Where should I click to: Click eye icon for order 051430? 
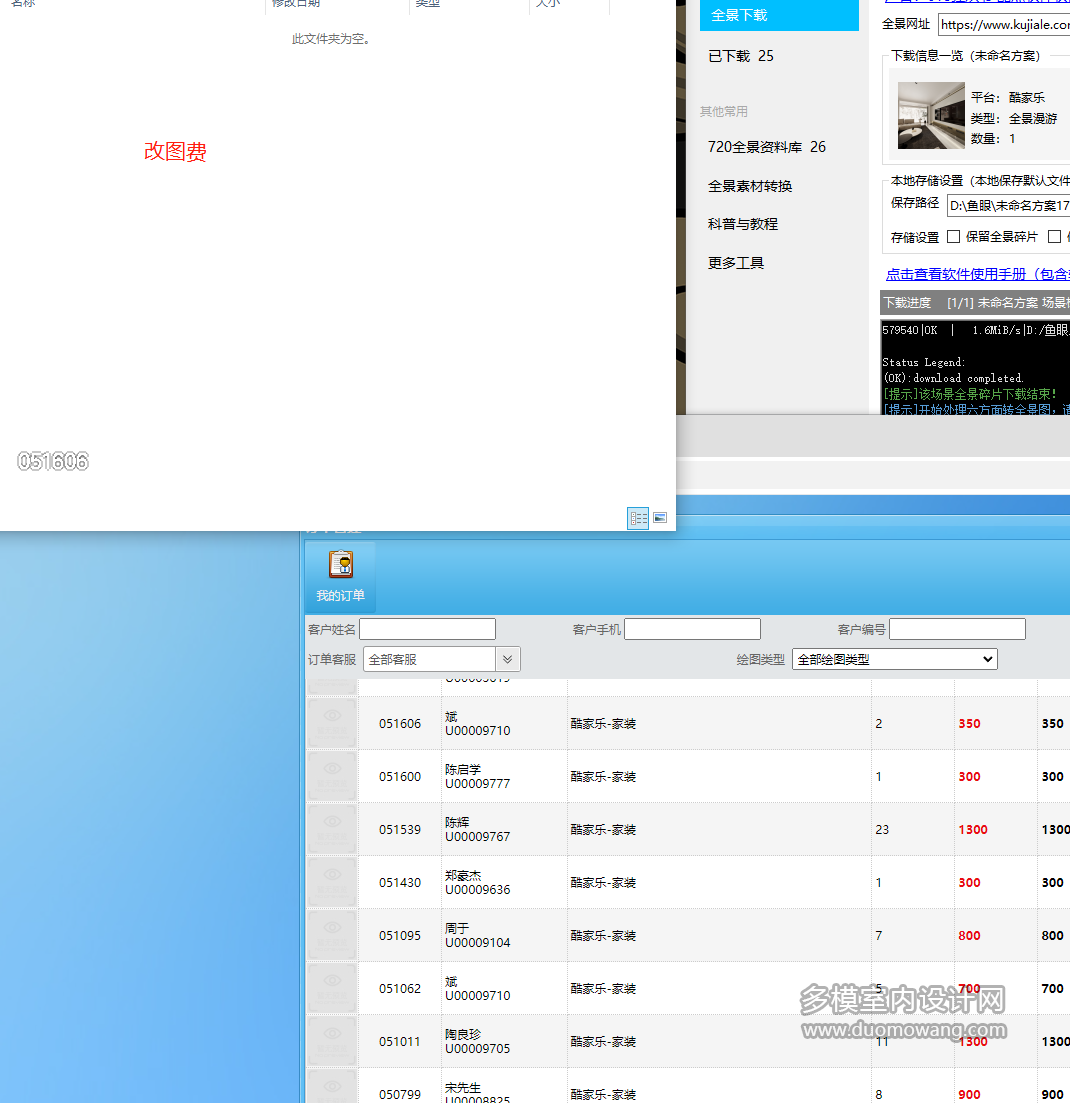point(332,882)
